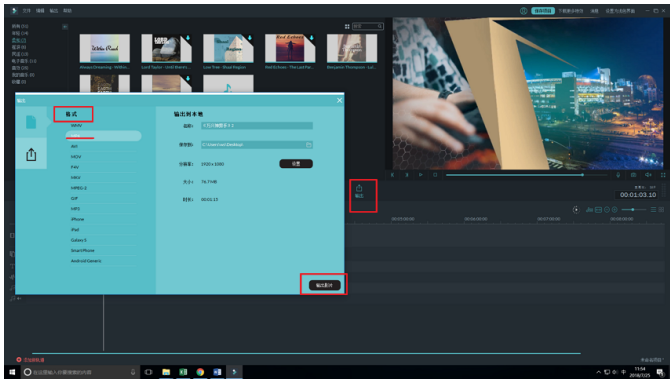Image resolution: width=670 pixels, height=382 pixels.
Task: Click the volume speaker icon under preview
Action: point(648,175)
